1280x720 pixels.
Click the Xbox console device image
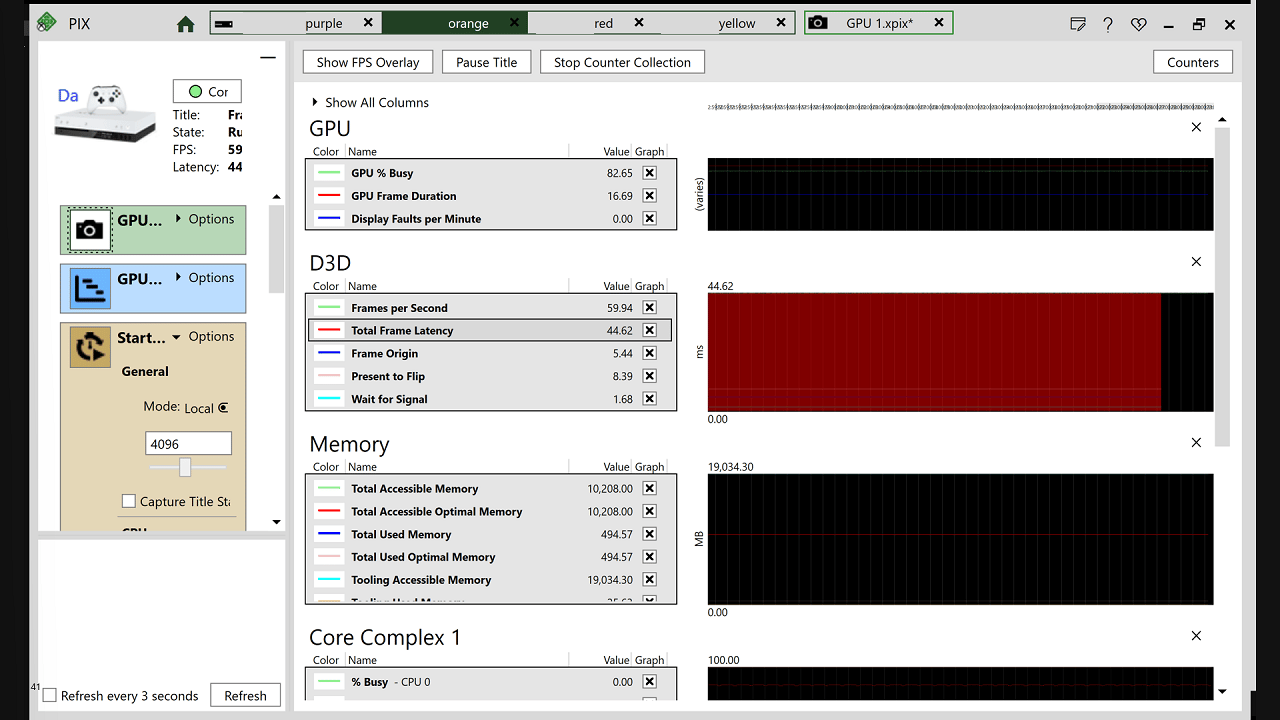(x=106, y=113)
